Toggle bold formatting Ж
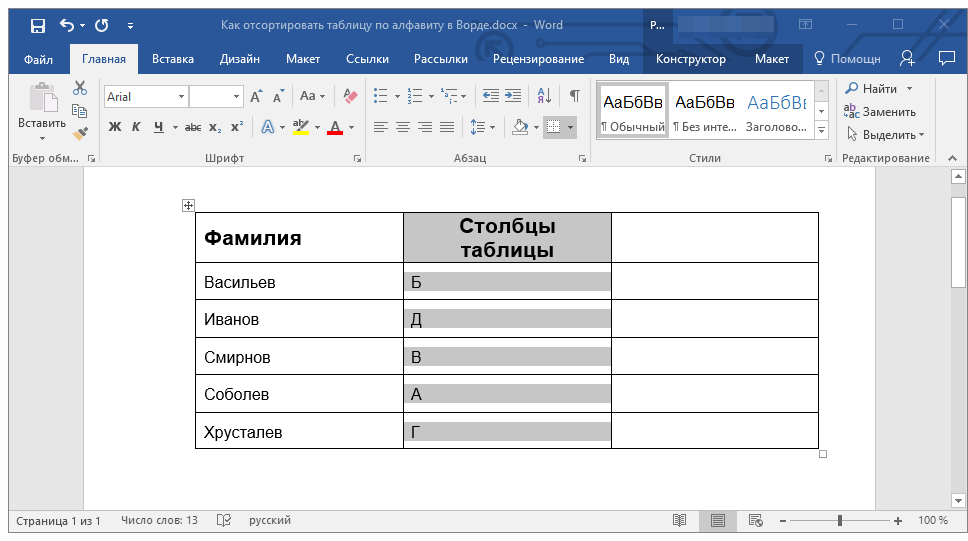Viewport: 968px width, 541px height. pos(115,127)
